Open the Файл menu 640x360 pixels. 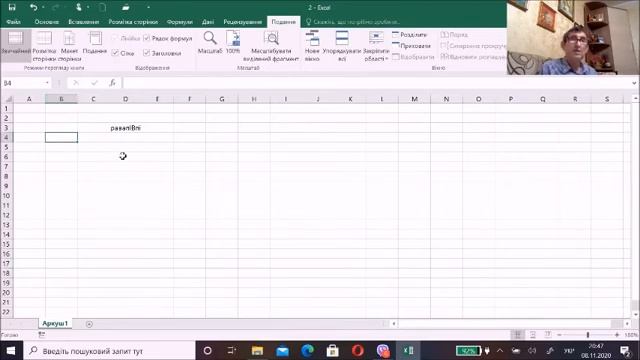[x=13, y=22]
